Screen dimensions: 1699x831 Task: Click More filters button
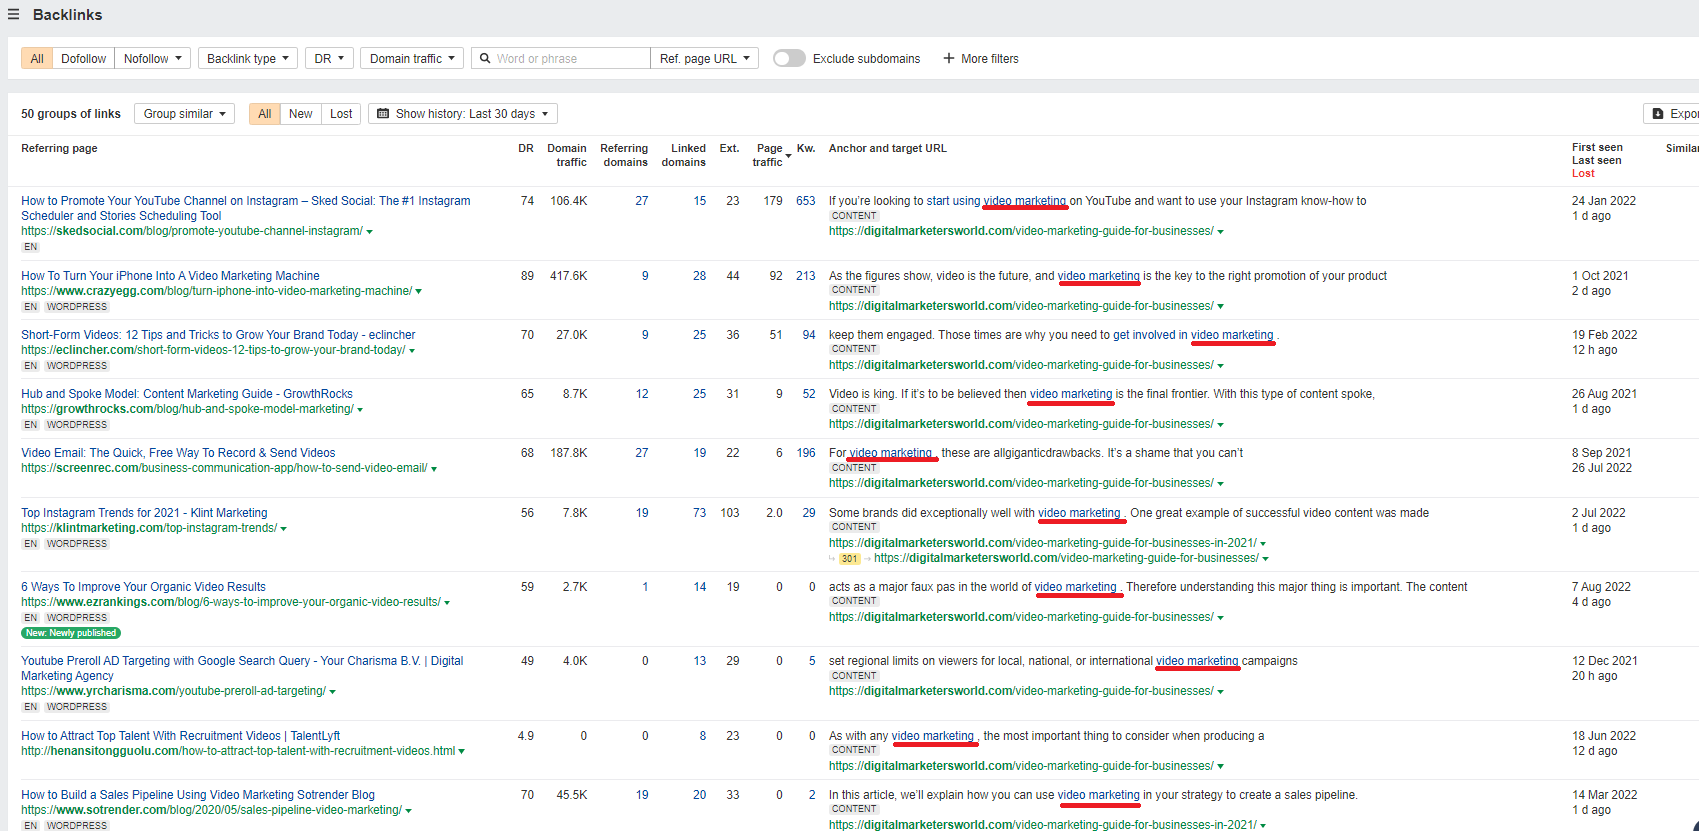coord(981,59)
